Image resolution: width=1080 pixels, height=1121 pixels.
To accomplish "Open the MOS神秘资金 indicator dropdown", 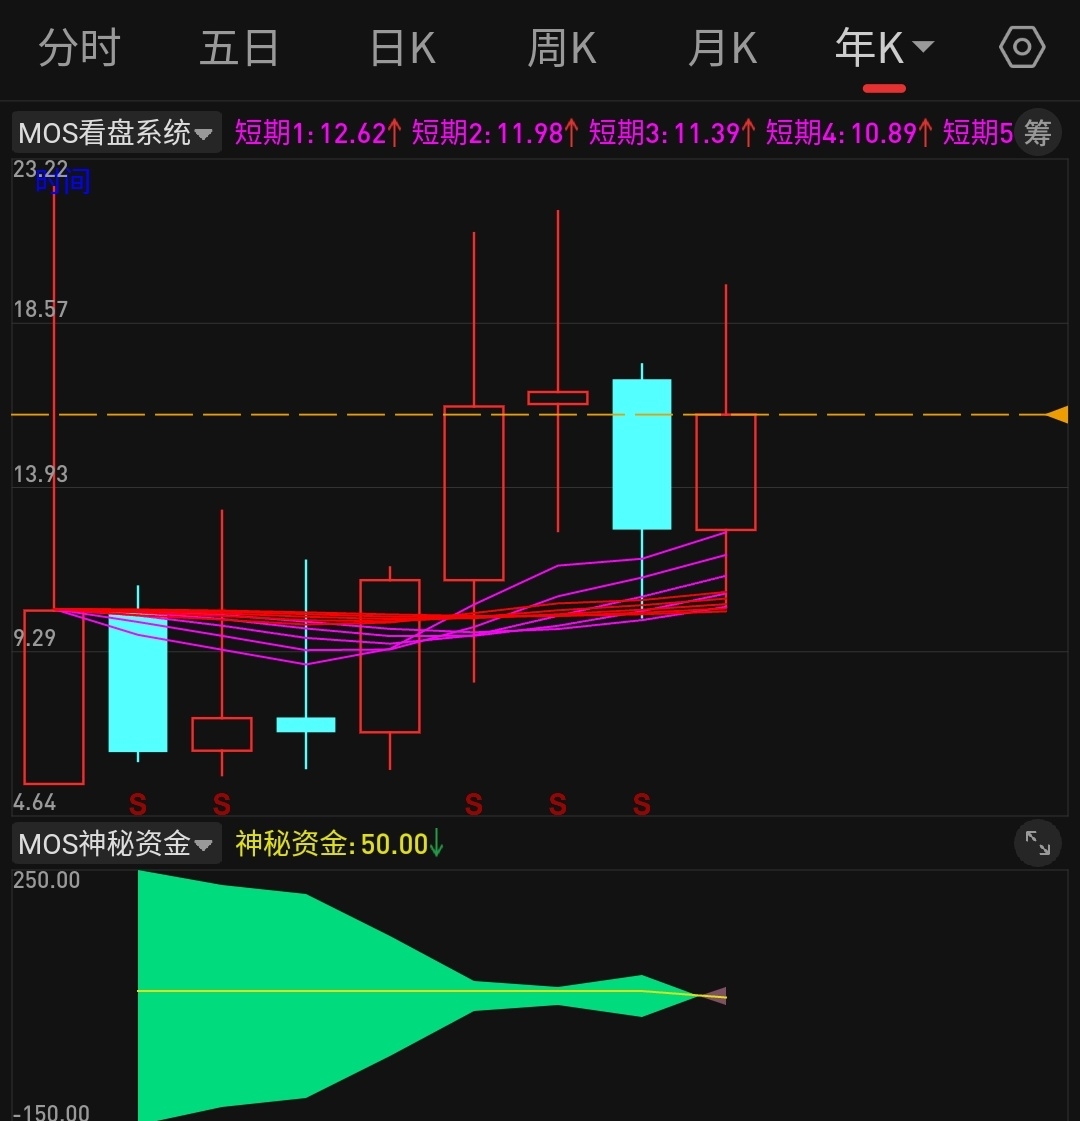I will click(117, 844).
